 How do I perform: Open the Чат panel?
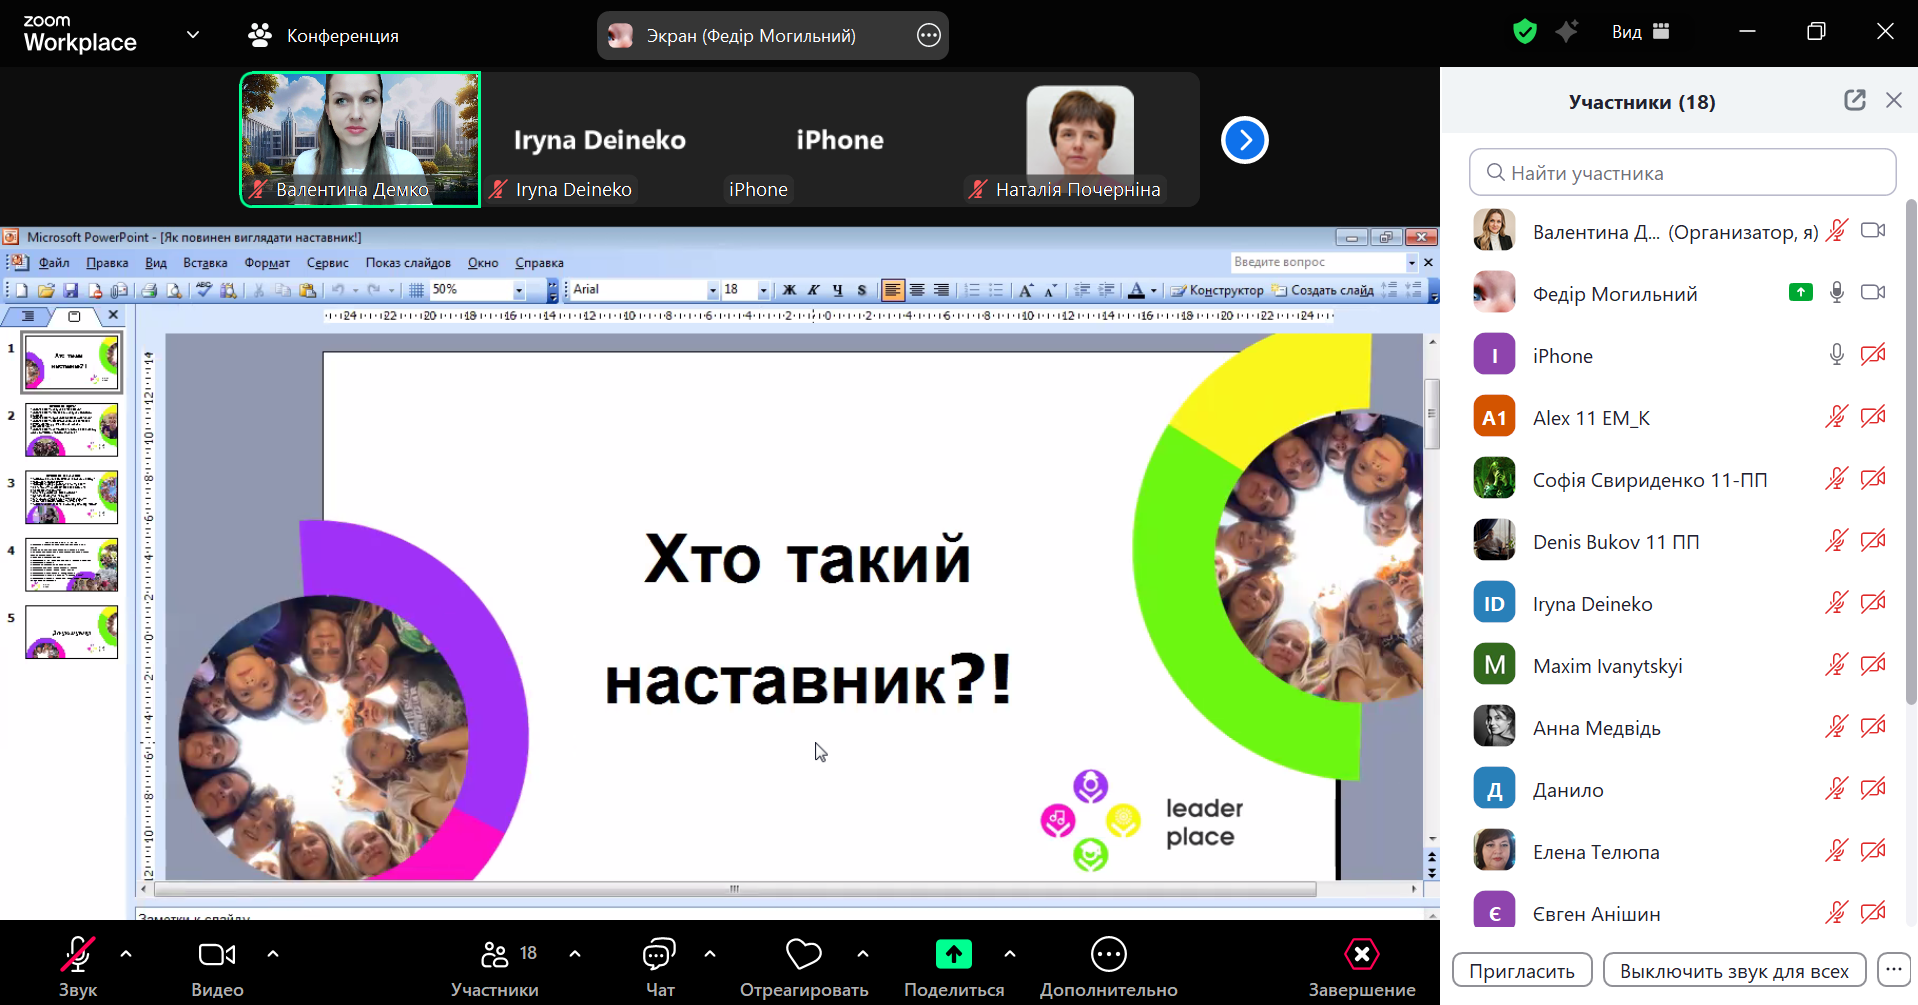(660, 966)
